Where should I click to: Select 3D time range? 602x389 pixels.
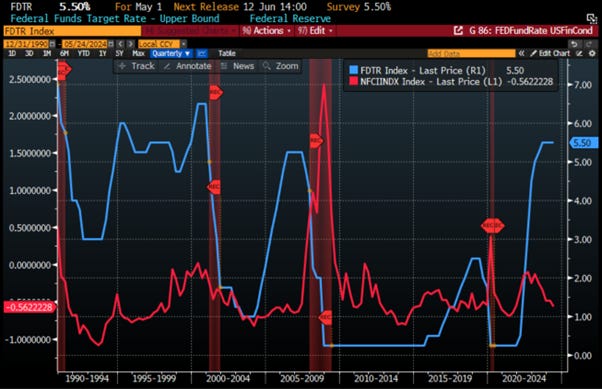coord(29,53)
